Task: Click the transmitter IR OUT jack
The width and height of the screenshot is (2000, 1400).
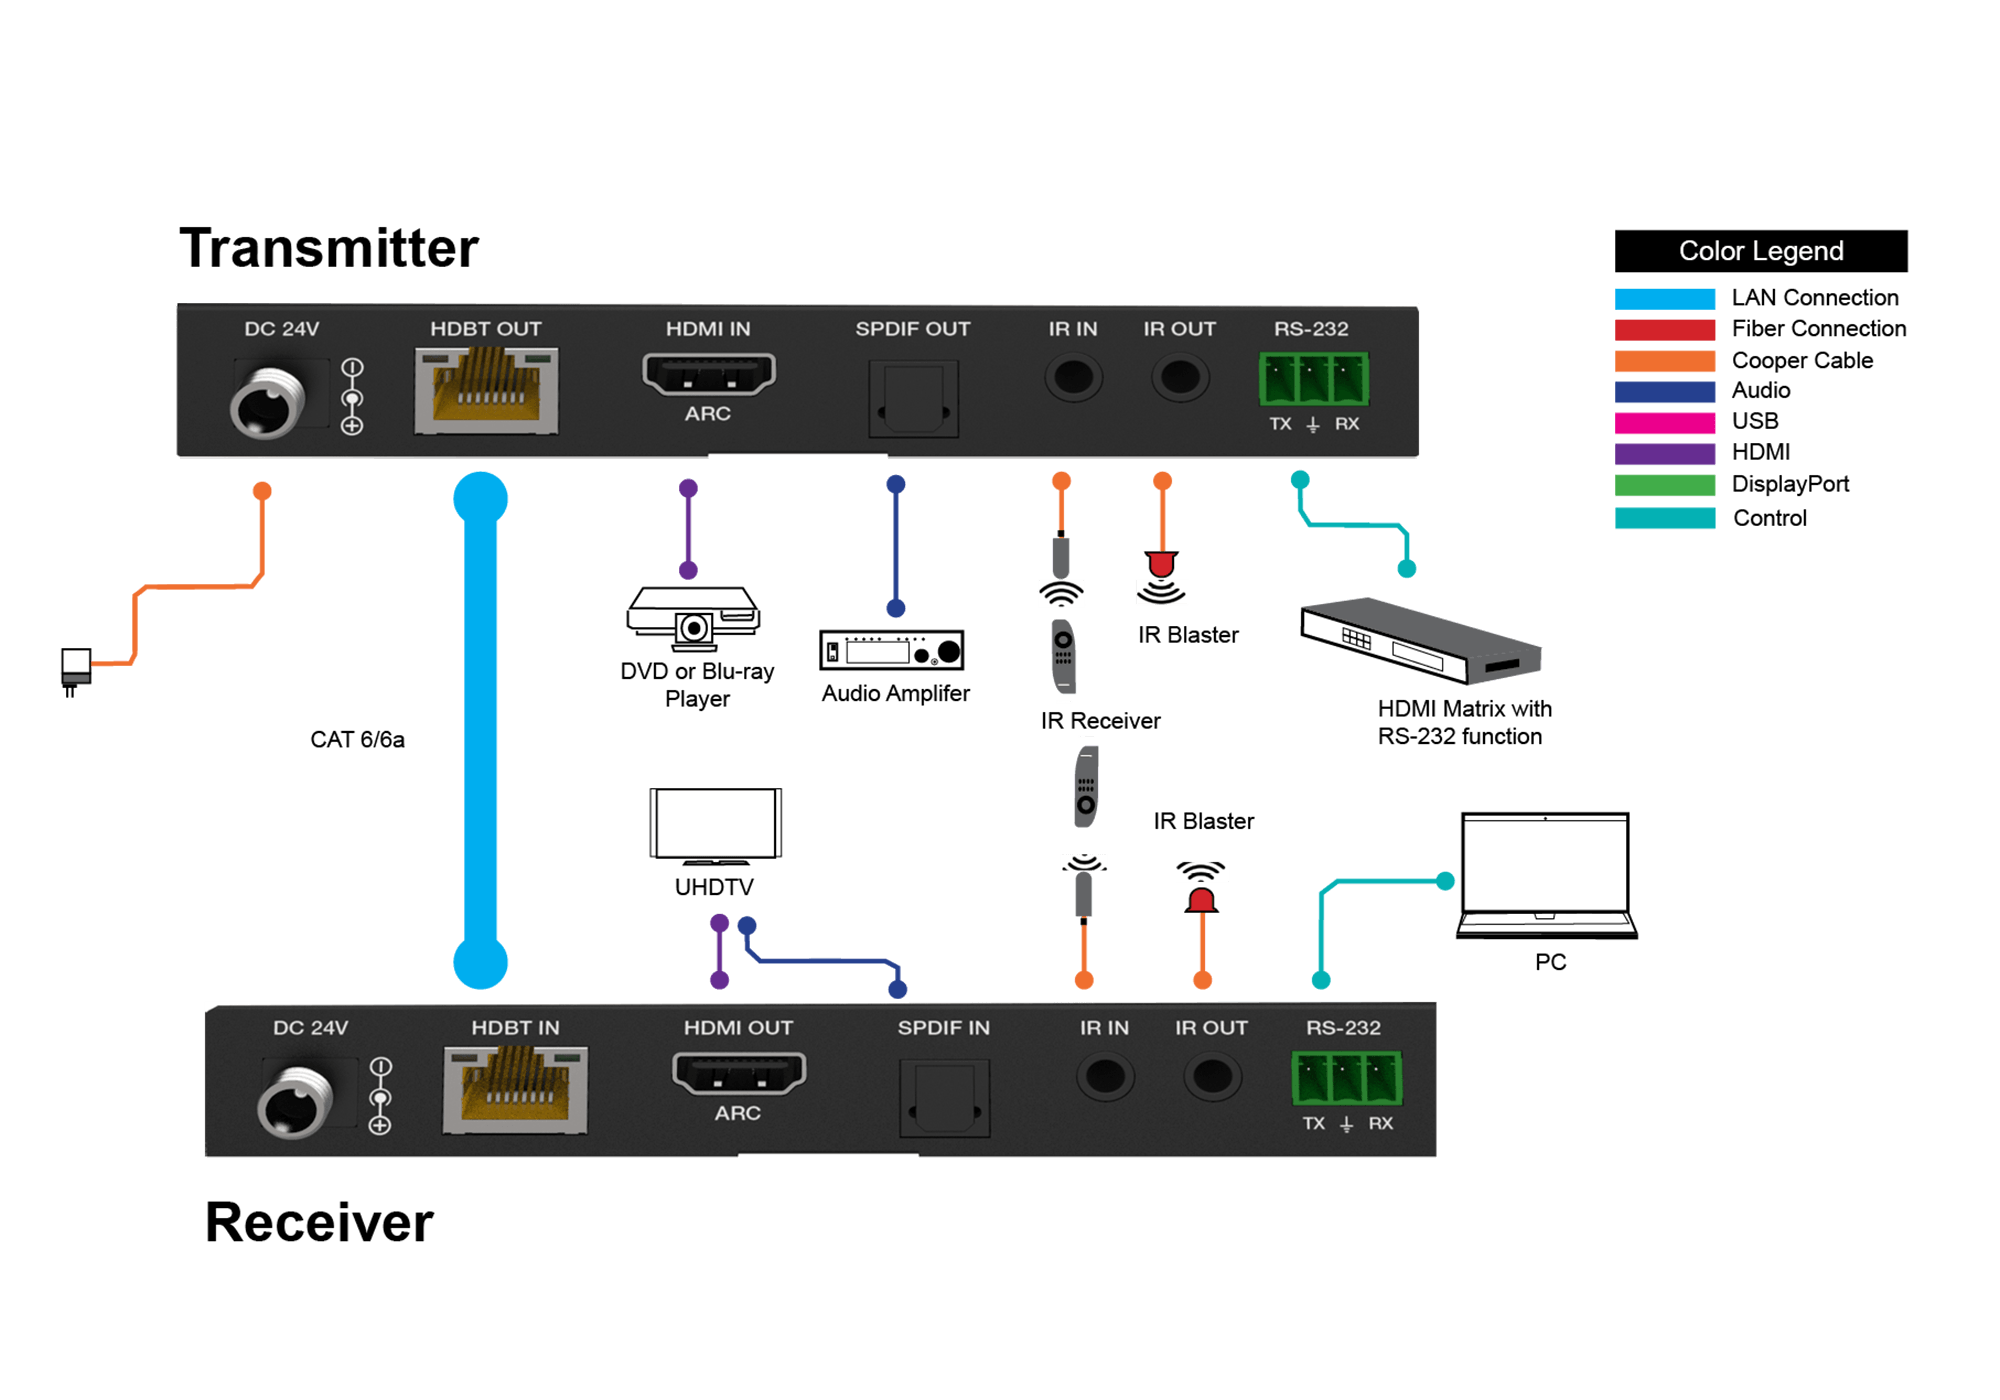Action: (x=1180, y=378)
